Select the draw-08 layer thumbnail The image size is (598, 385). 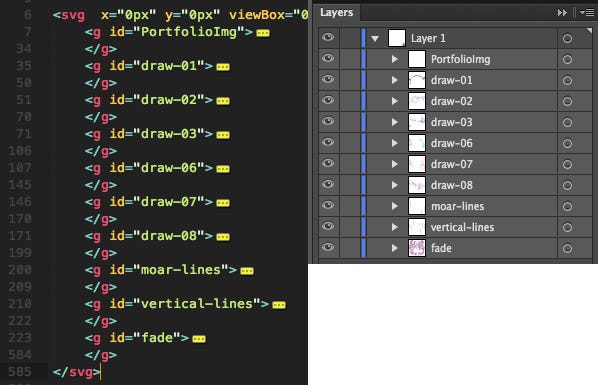coord(417,185)
